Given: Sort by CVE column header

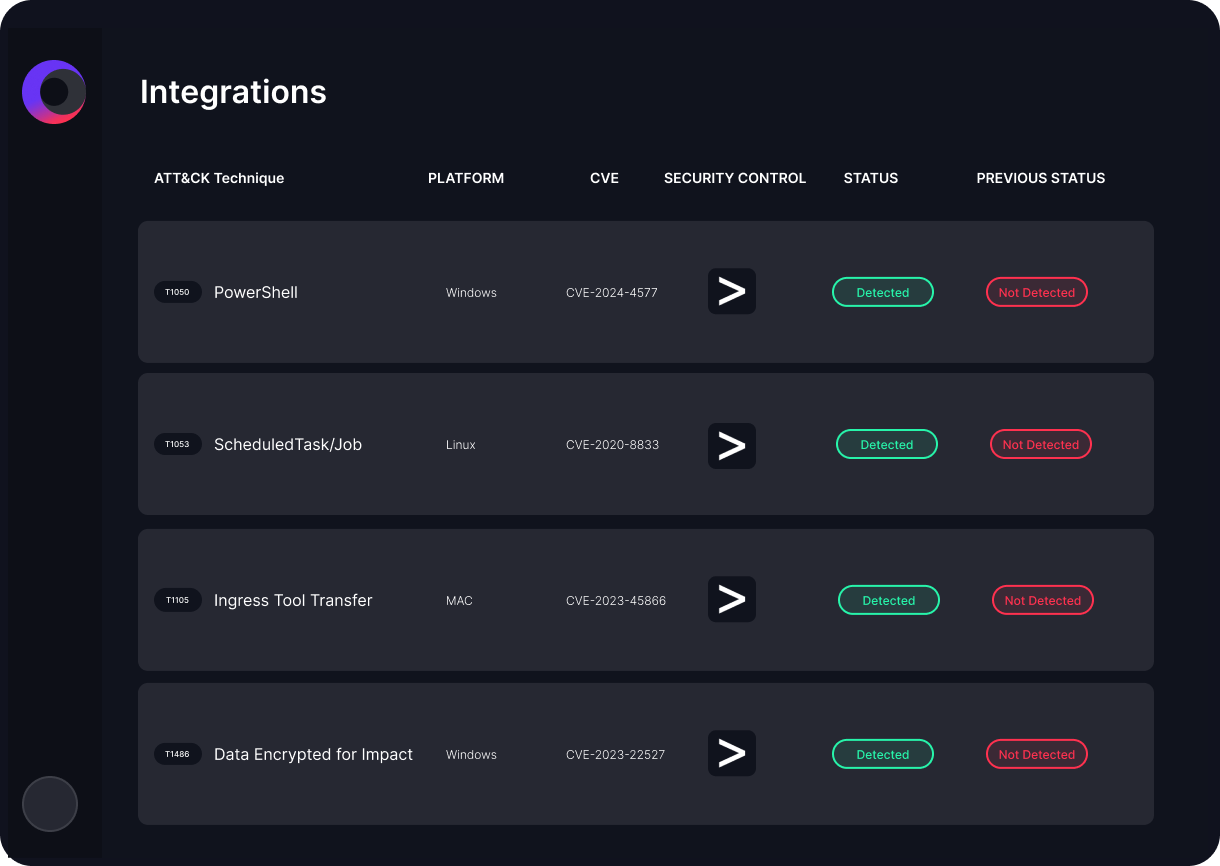Looking at the screenshot, I should point(604,178).
